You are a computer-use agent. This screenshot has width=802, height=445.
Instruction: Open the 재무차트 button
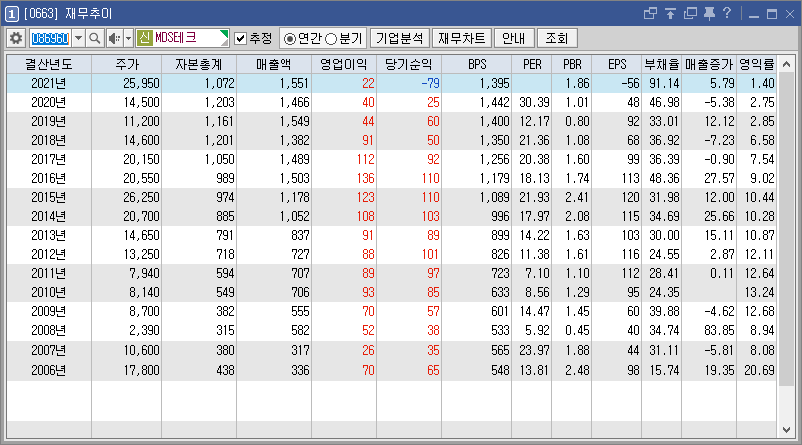[x=461, y=38]
